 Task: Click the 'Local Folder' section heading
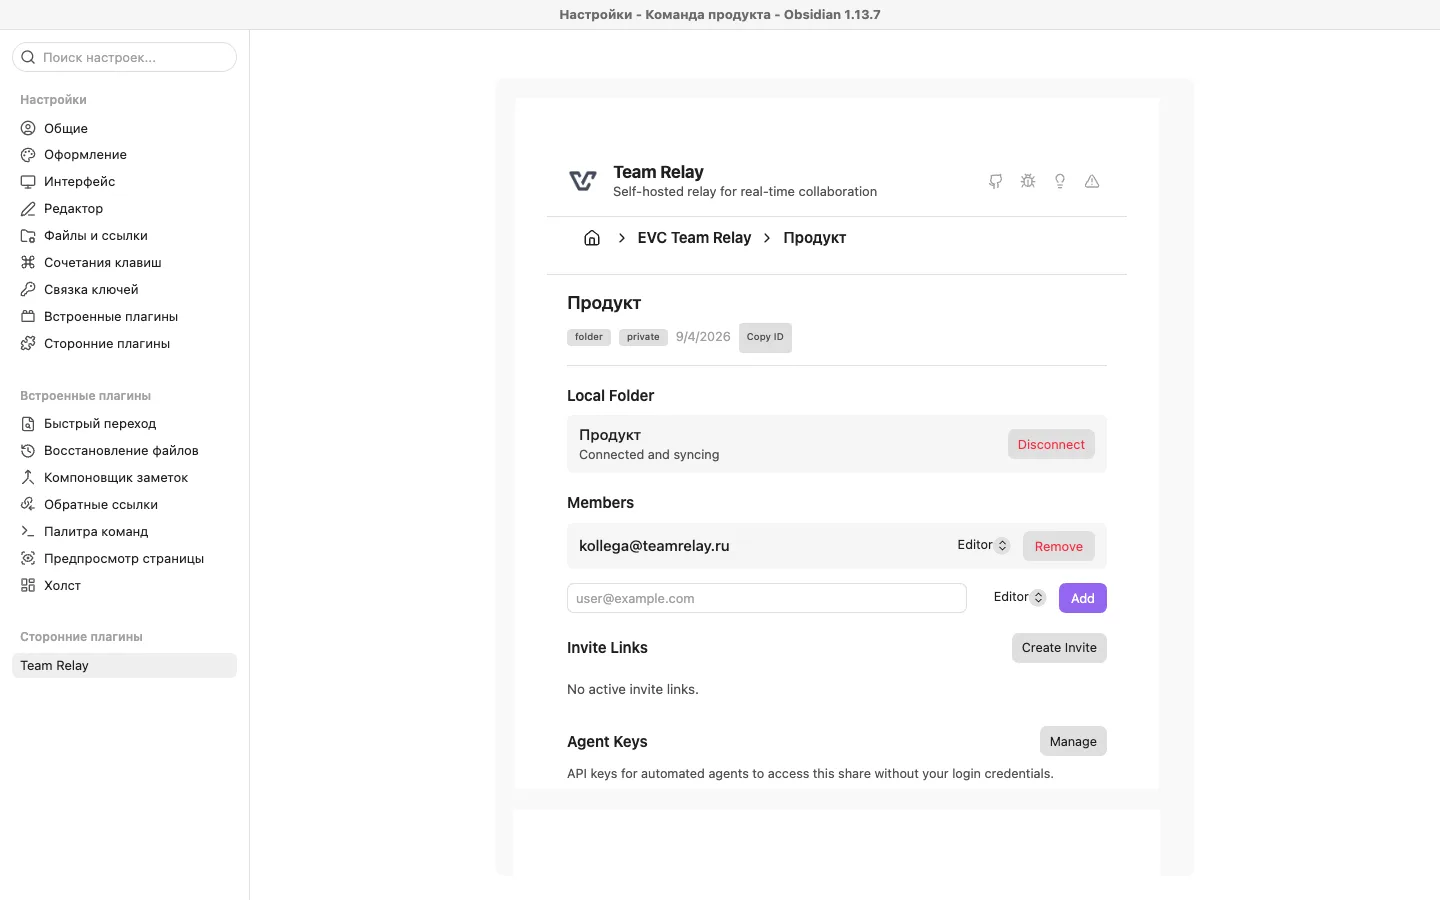[x=610, y=396]
